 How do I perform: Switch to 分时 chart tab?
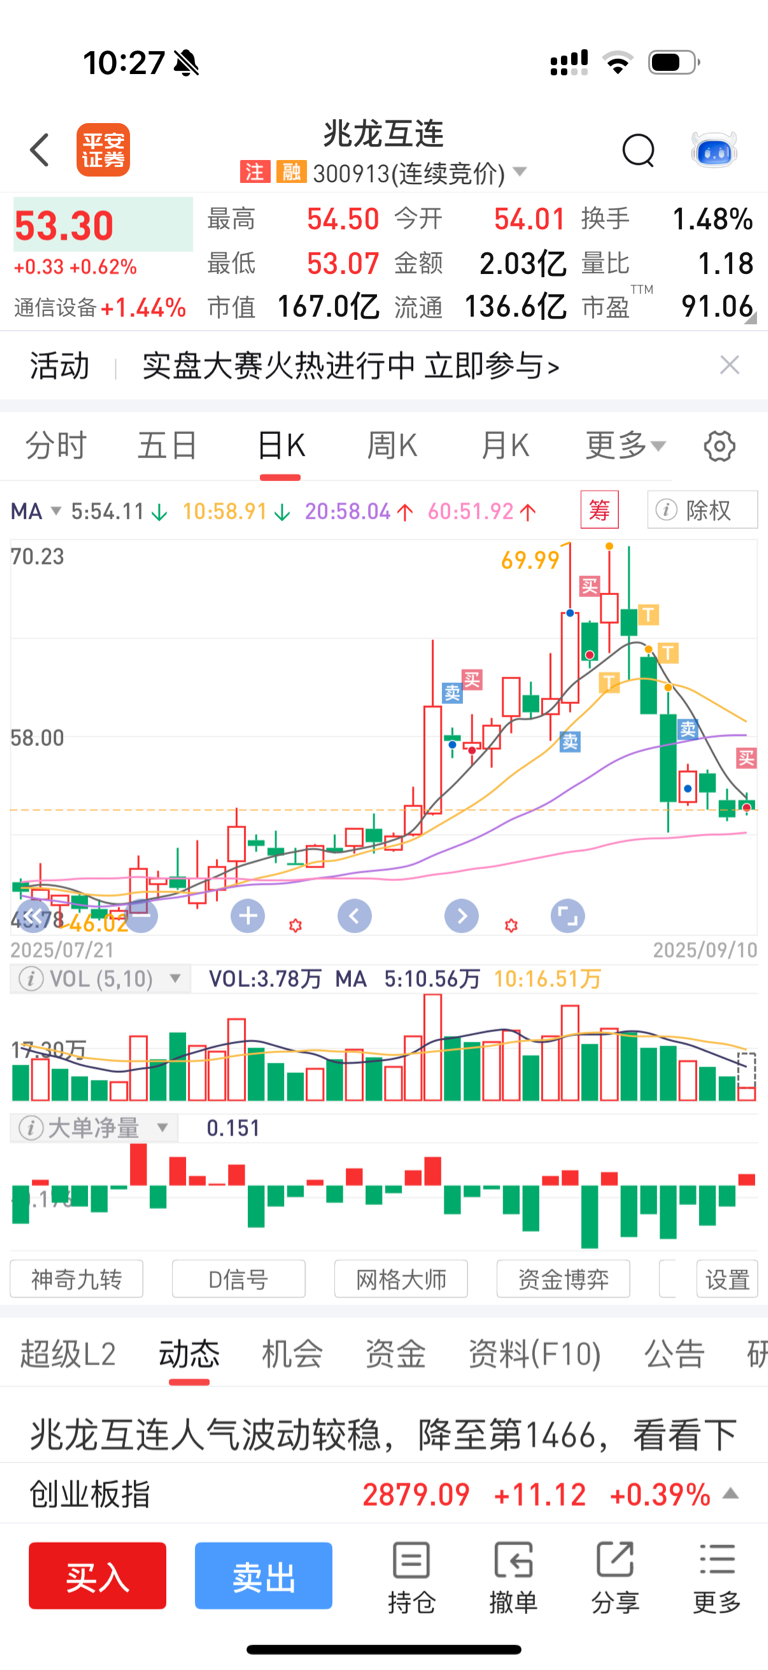pyautogui.click(x=56, y=445)
